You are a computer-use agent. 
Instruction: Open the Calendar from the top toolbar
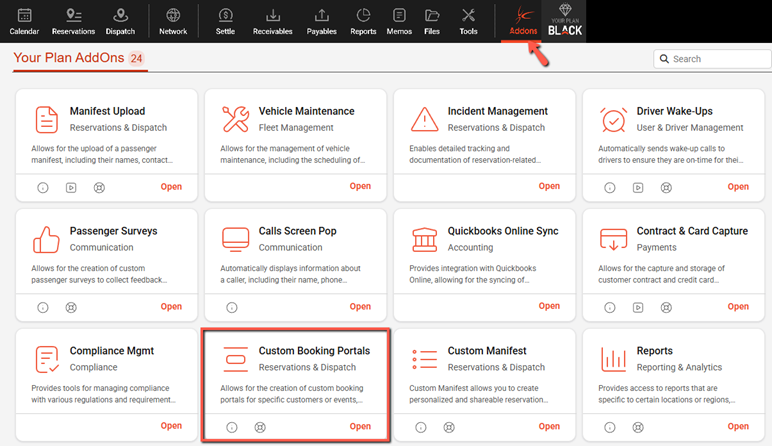click(24, 21)
